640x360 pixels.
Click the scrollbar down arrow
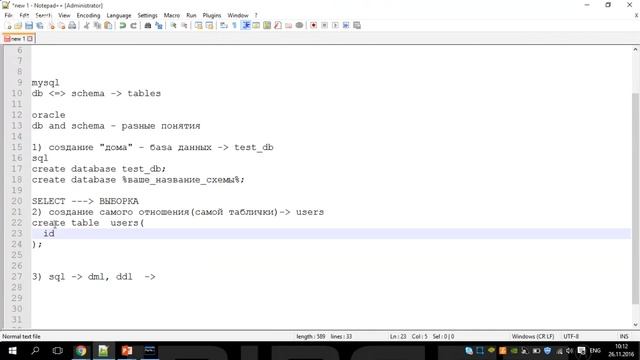click(636, 325)
